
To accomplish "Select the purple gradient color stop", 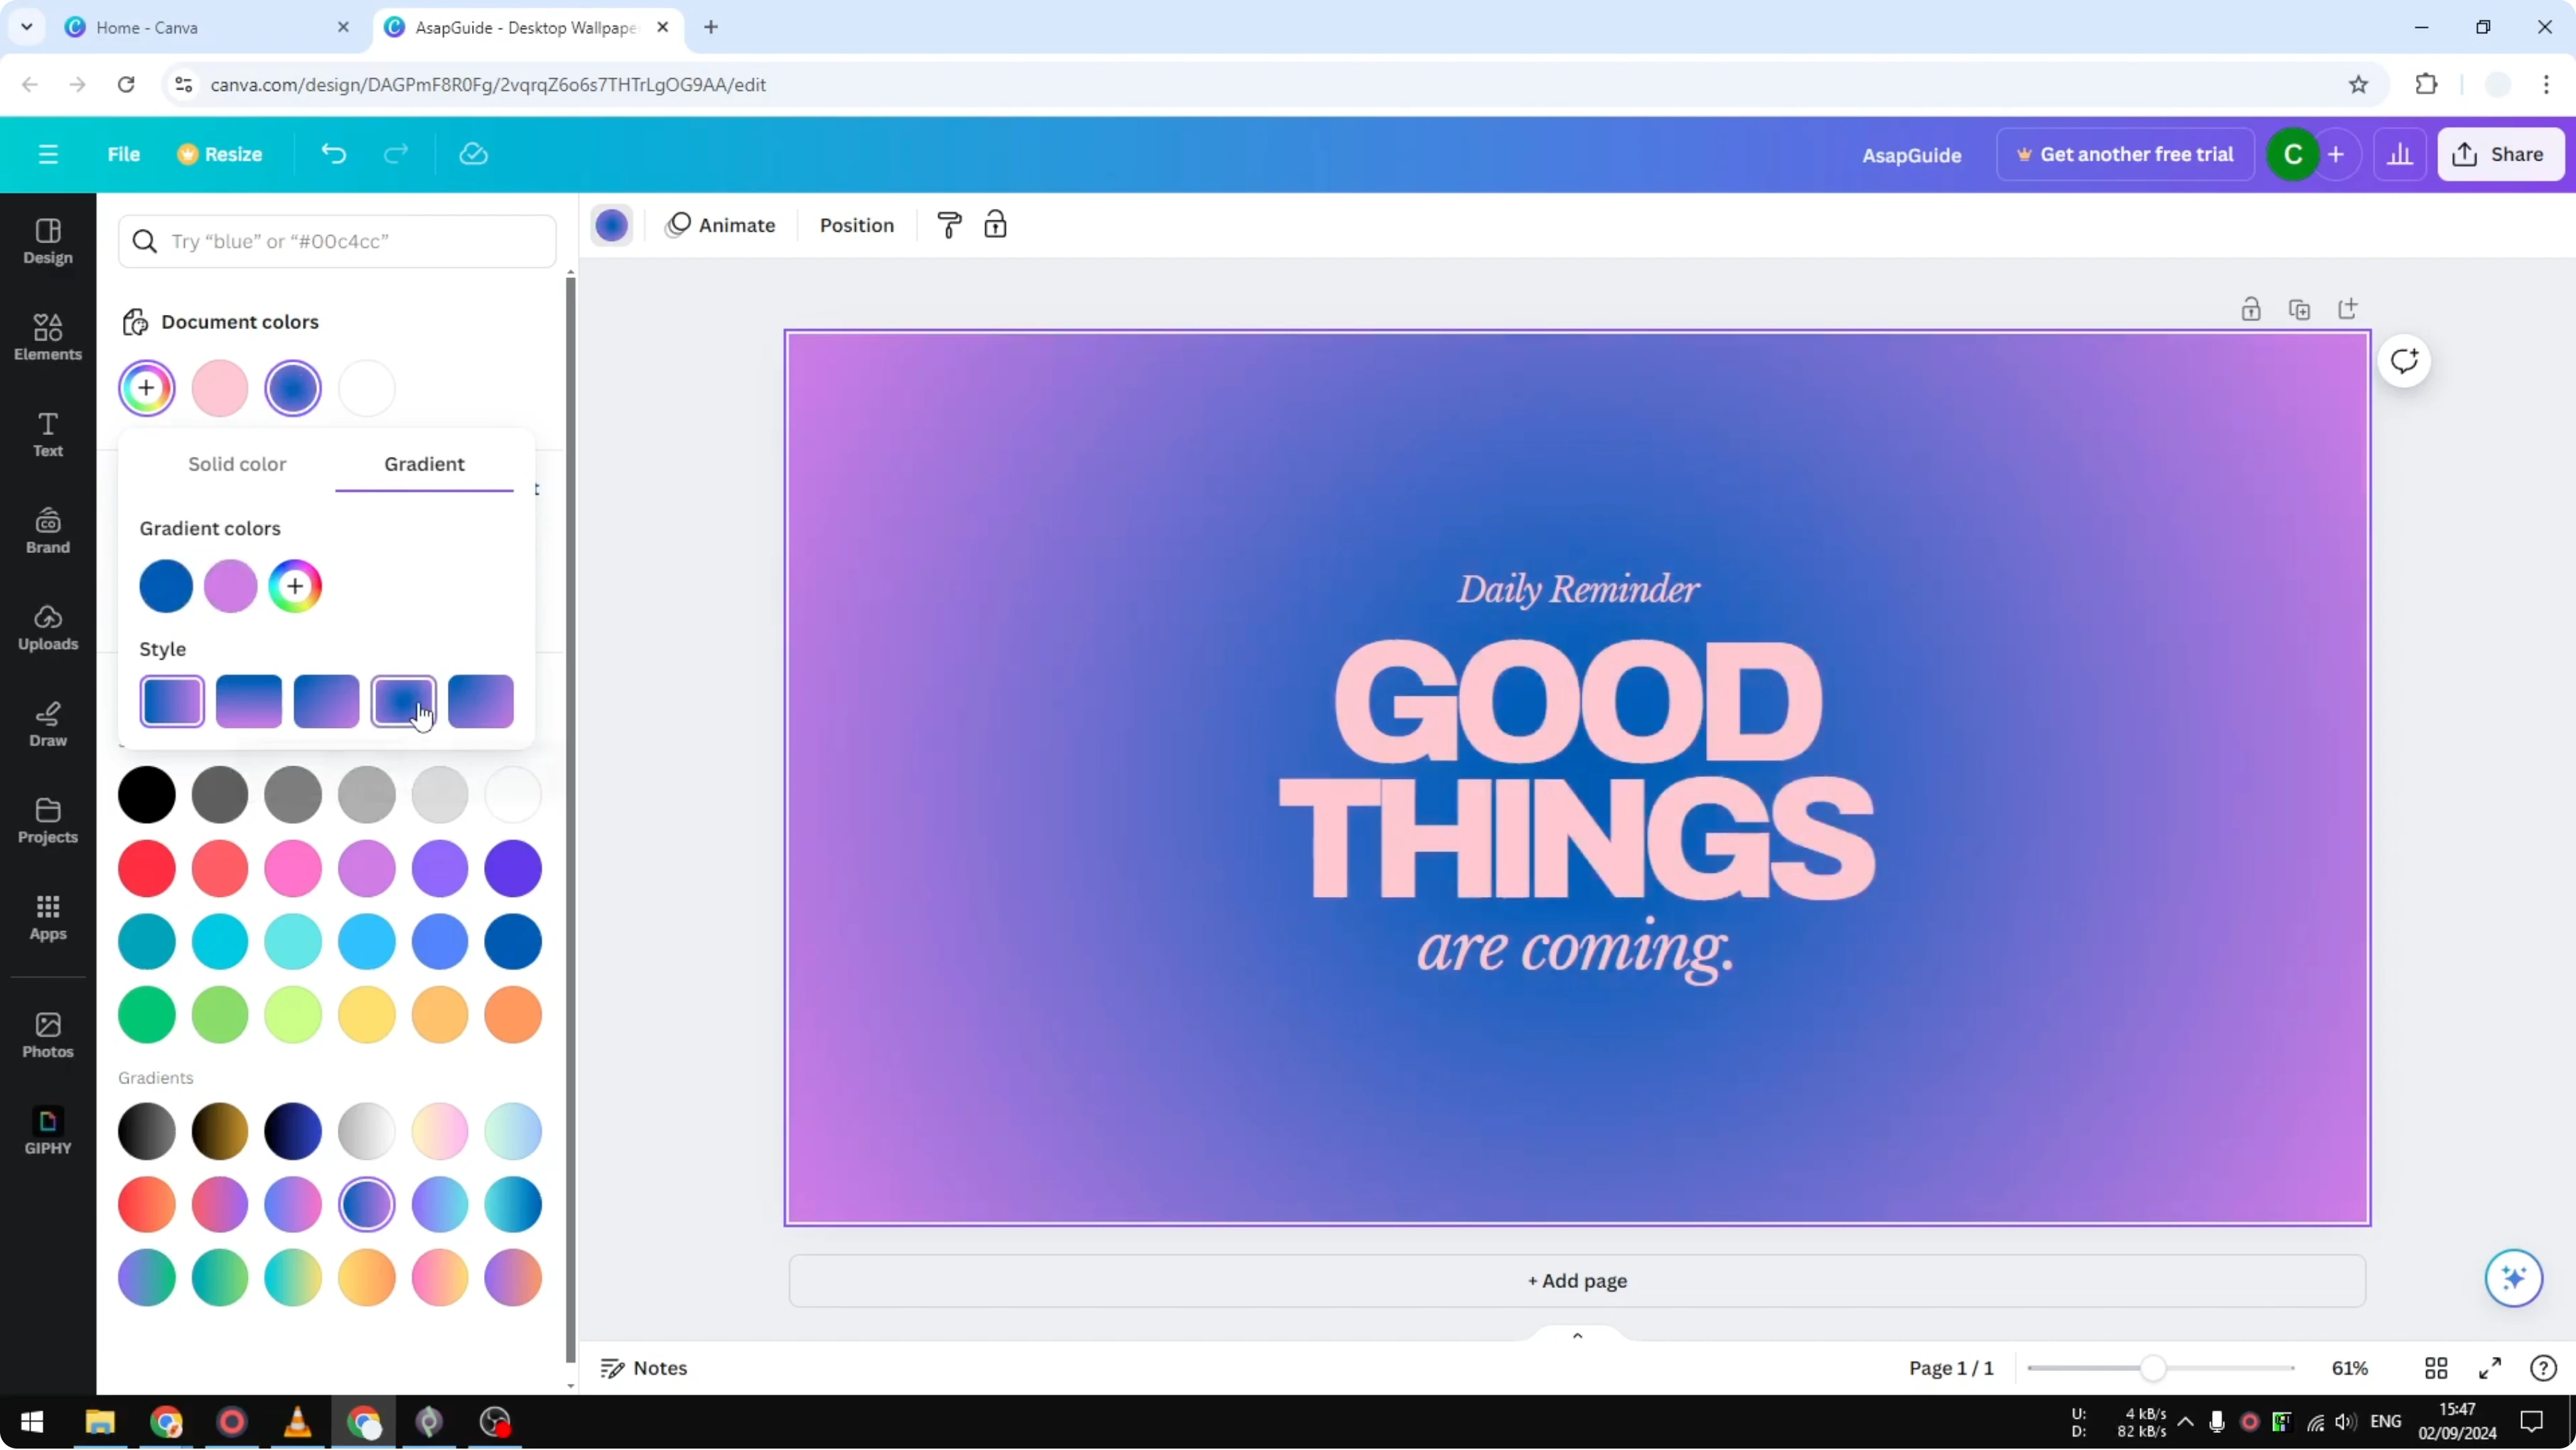I will pyautogui.click(x=231, y=586).
